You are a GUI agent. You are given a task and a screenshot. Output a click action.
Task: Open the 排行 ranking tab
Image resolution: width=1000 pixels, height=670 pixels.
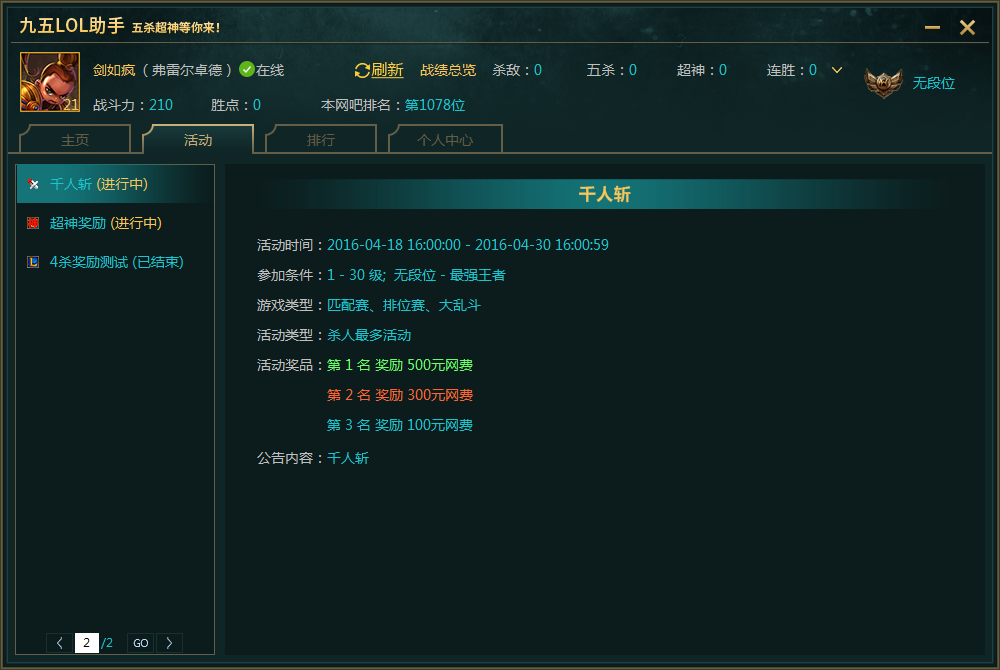click(321, 140)
